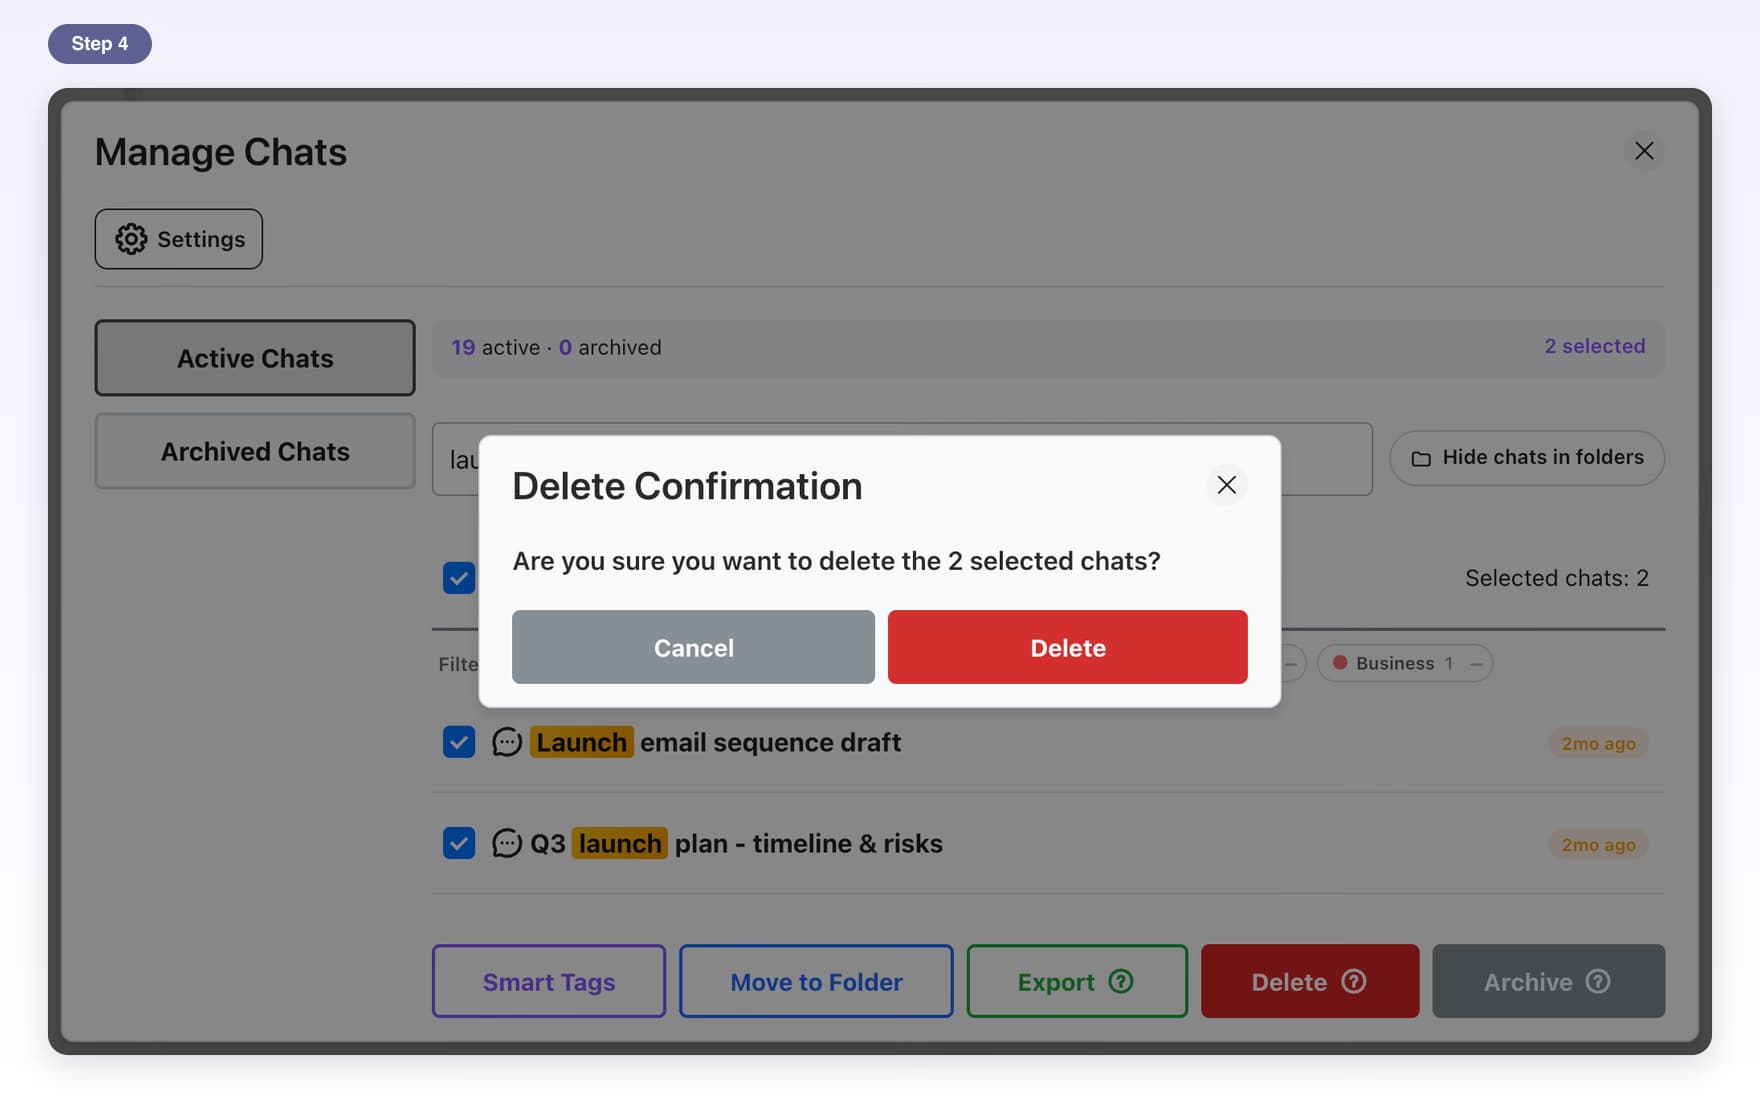Switch to Archived Chats tab
This screenshot has height=1103, width=1760.
255,451
